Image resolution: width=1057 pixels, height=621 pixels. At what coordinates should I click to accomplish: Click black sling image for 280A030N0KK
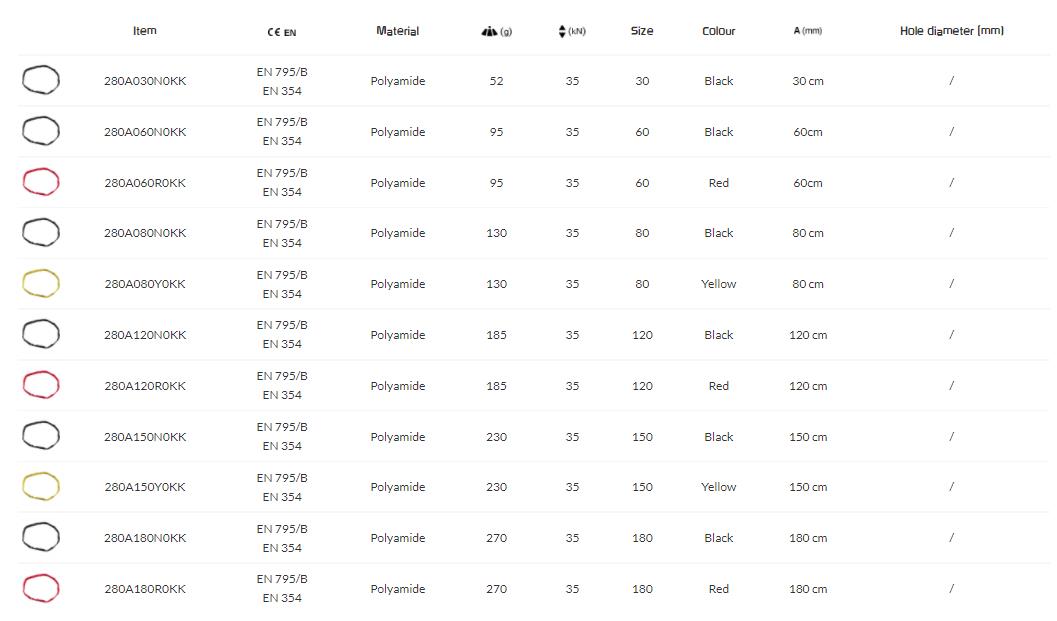click(x=41, y=80)
